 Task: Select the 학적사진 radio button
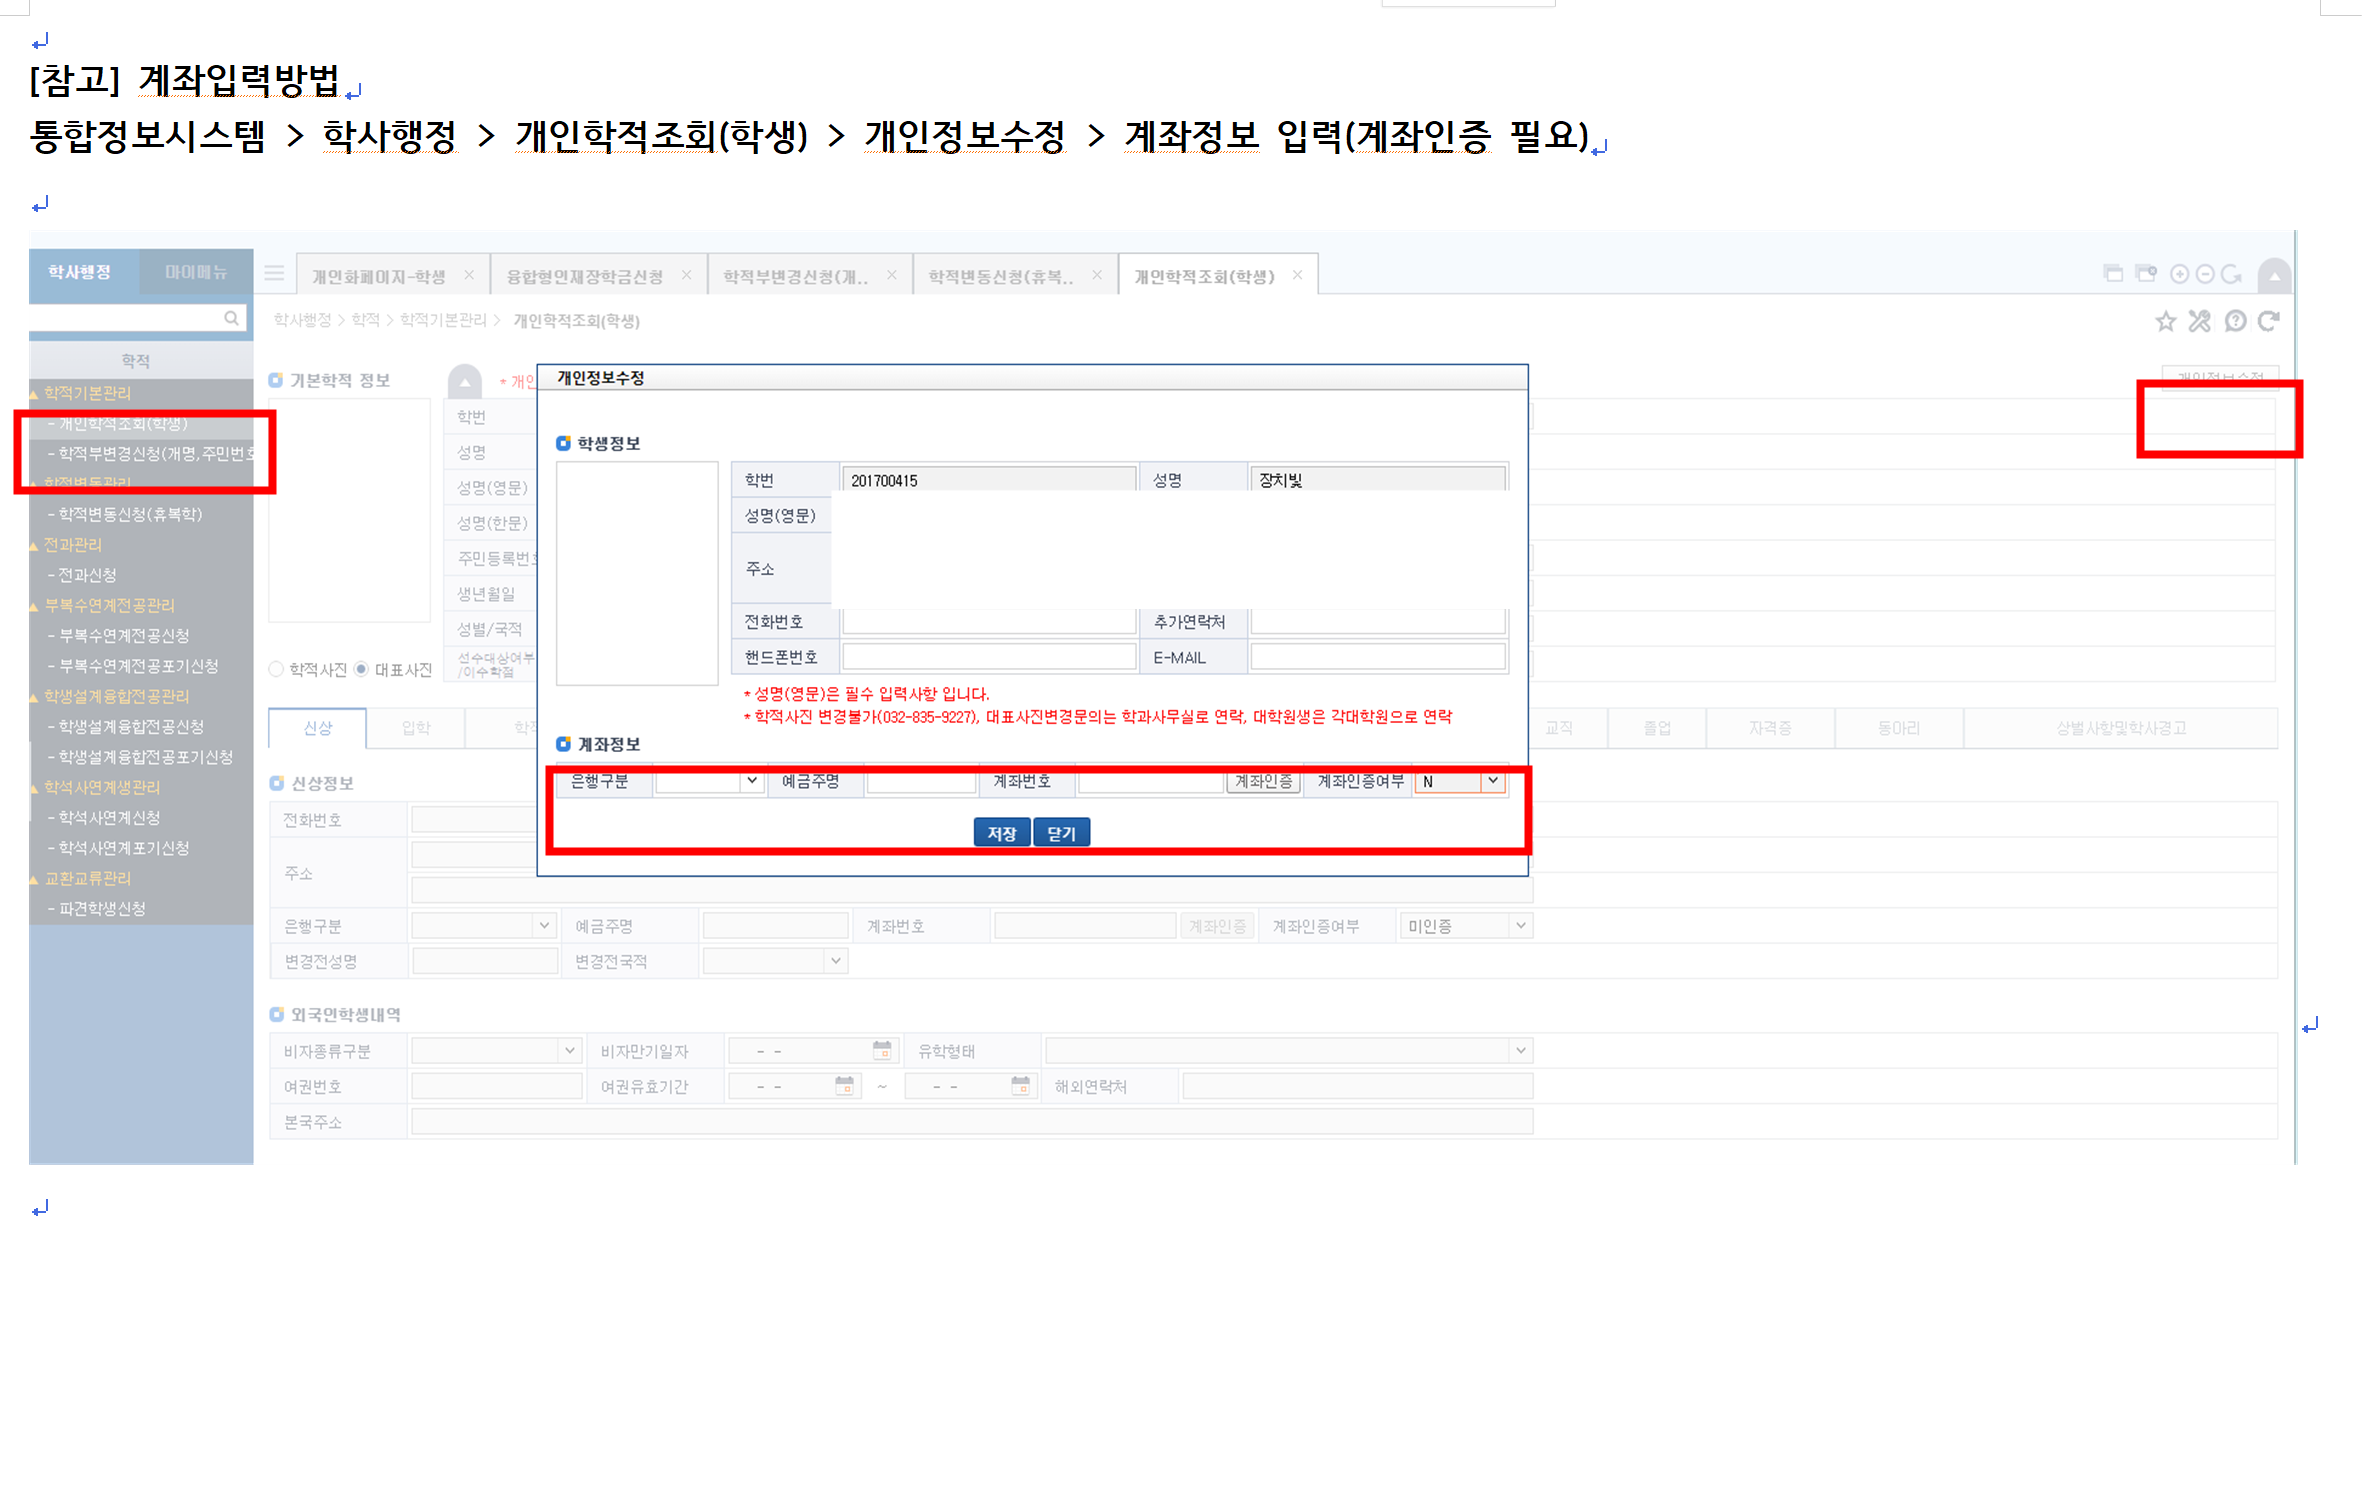click(x=277, y=669)
